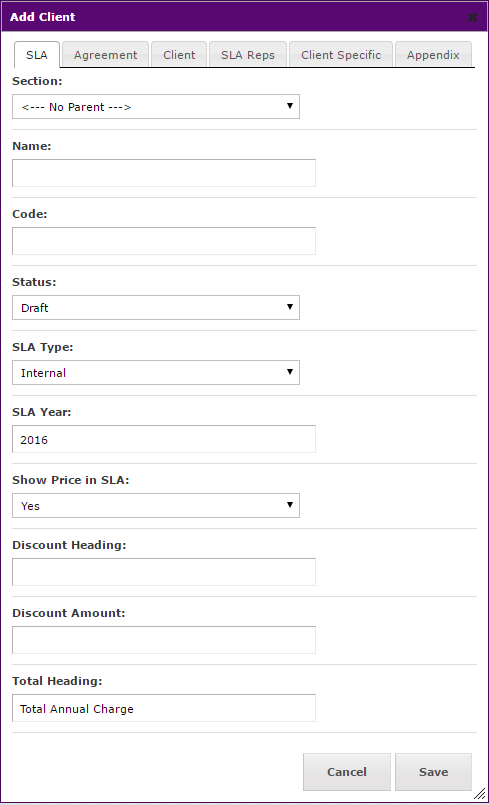Select the Client tab
Screen dimensions: 489x805
click(x=179, y=54)
